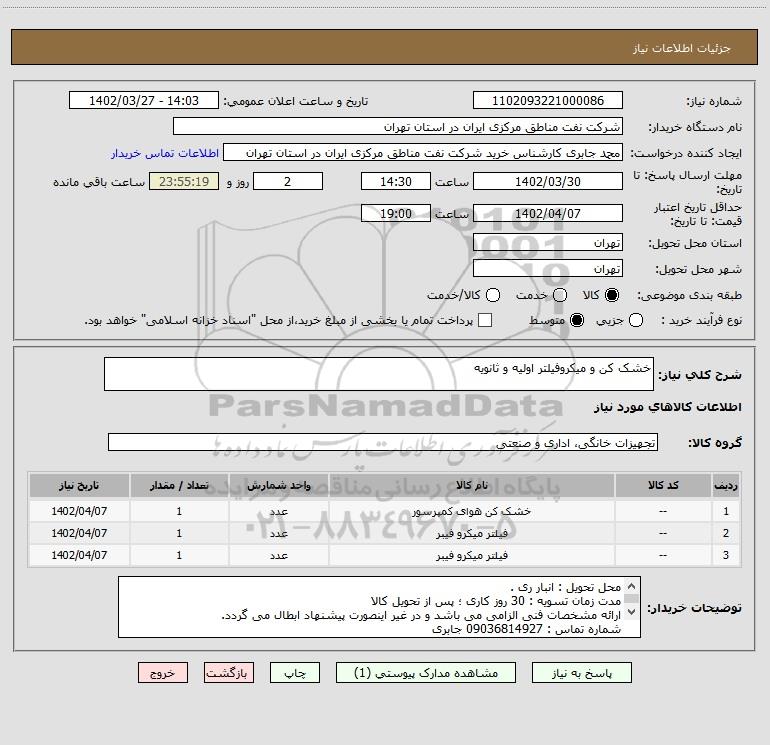Screen dimensions: 770x745
Task: Click the نام کالا column header
Action: pos(471,486)
